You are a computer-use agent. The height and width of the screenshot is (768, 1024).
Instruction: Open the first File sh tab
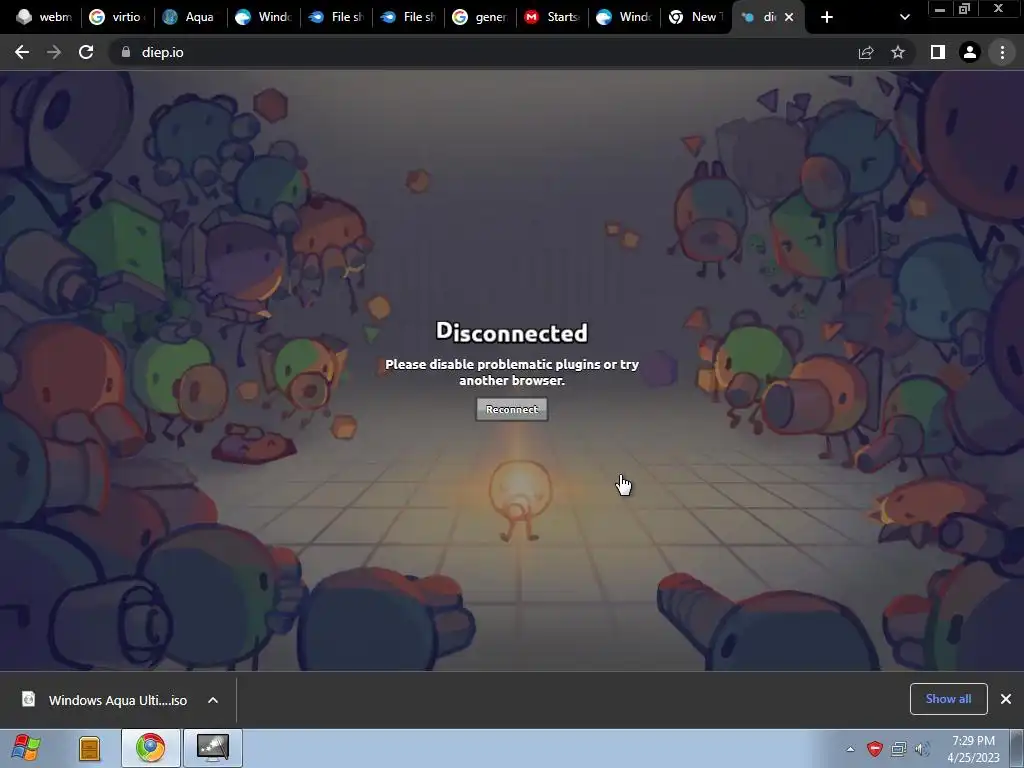(336, 17)
